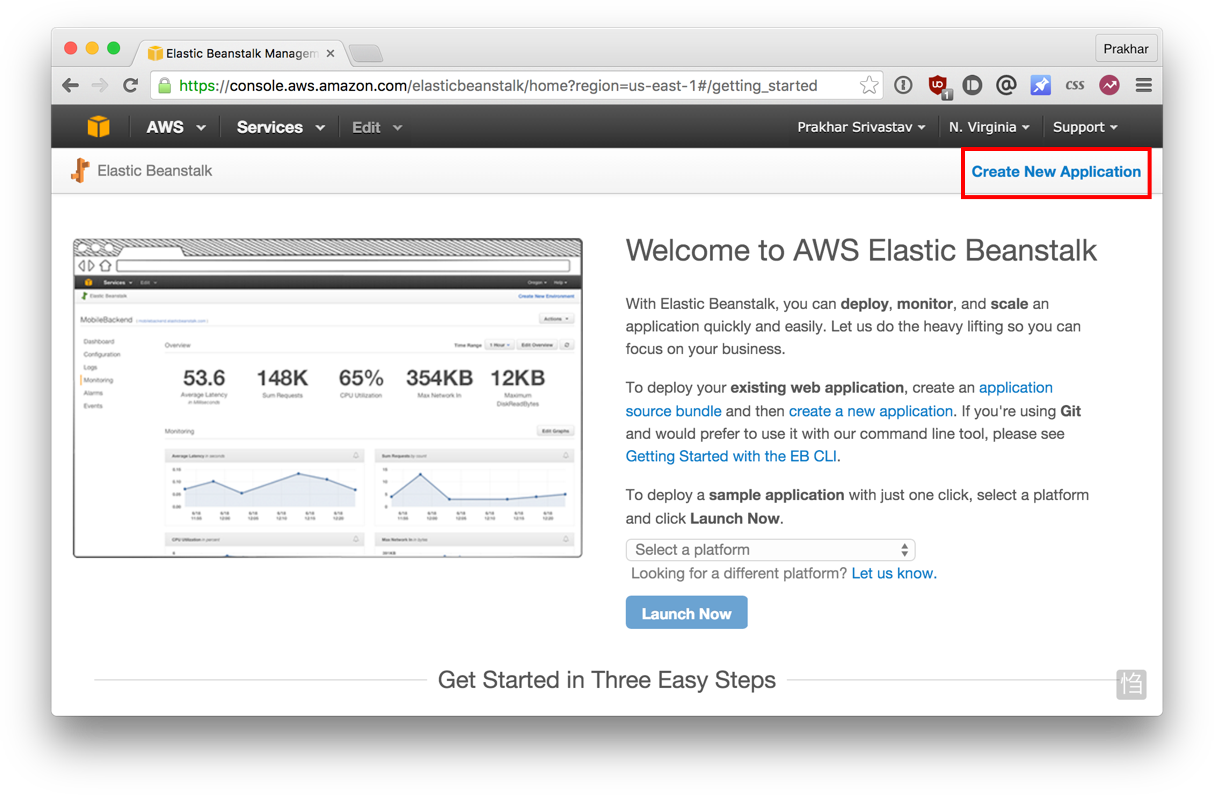Click the Prakhar Chrome profile button
Image resolution: width=1214 pixels, height=795 pixels.
(x=1126, y=48)
